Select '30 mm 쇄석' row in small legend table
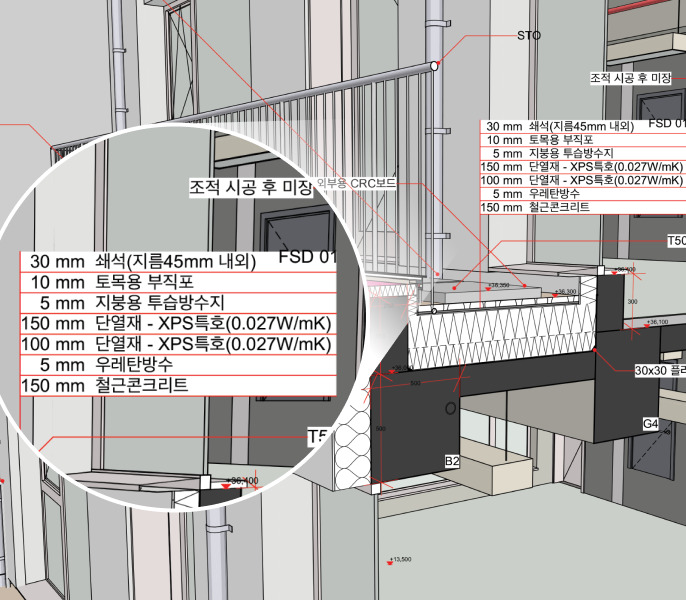The height and width of the screenshot is (600, 686). click(x=583, y=126)
